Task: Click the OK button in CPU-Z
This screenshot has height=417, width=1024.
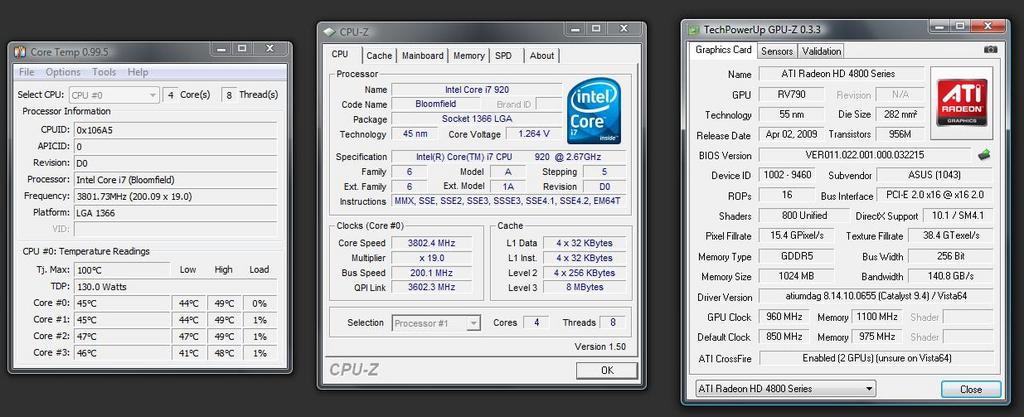Action: 607,370
